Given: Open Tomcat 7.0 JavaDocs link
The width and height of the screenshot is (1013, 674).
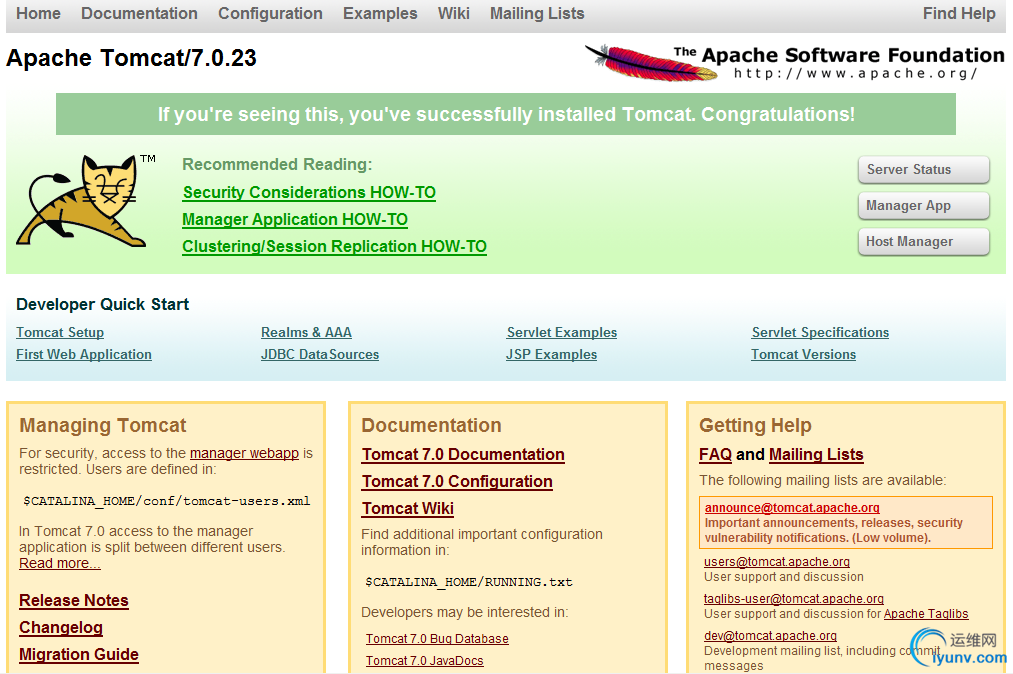Looking at the screenshot, I should pyautogui.click(x=424, y=660).
